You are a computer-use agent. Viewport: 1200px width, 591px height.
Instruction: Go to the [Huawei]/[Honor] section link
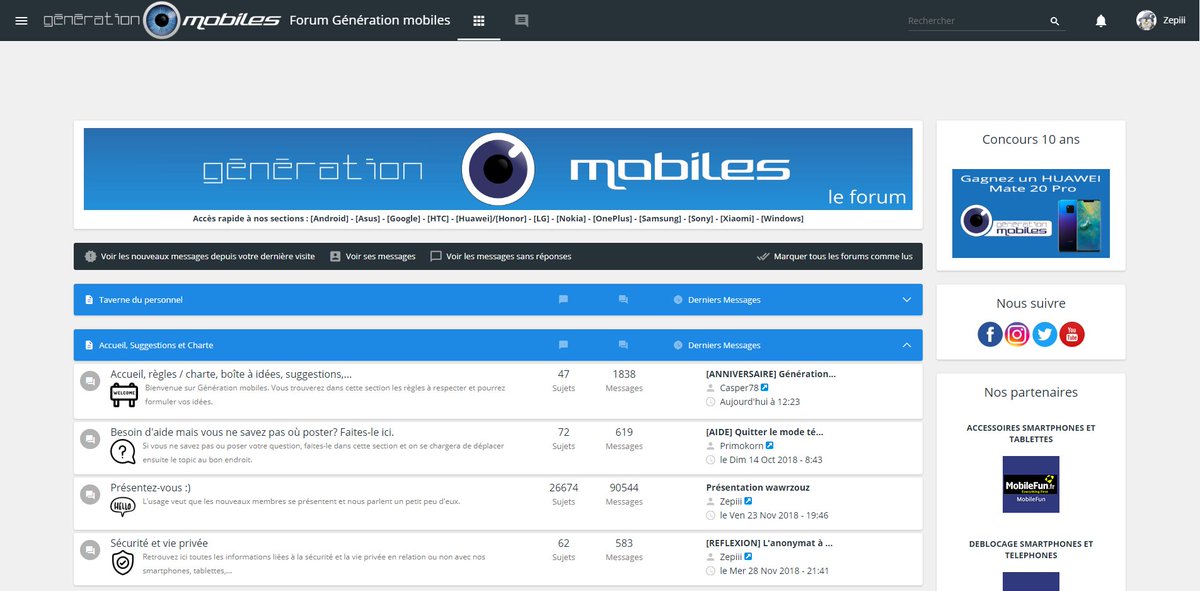[x=491, y=218]
